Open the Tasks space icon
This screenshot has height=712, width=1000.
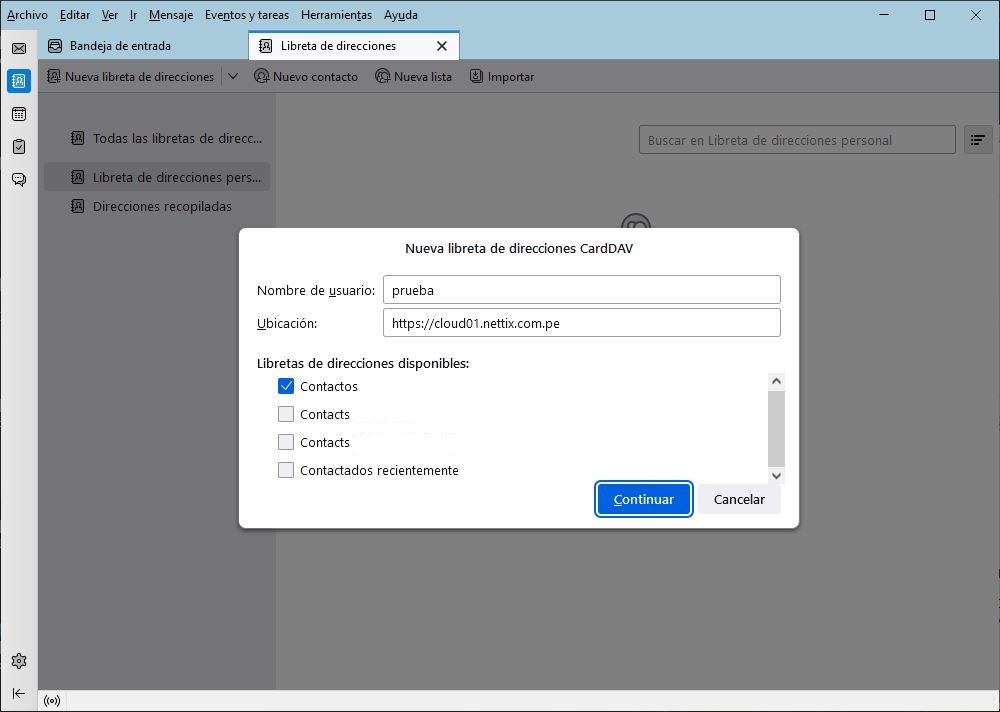(18, 147)
